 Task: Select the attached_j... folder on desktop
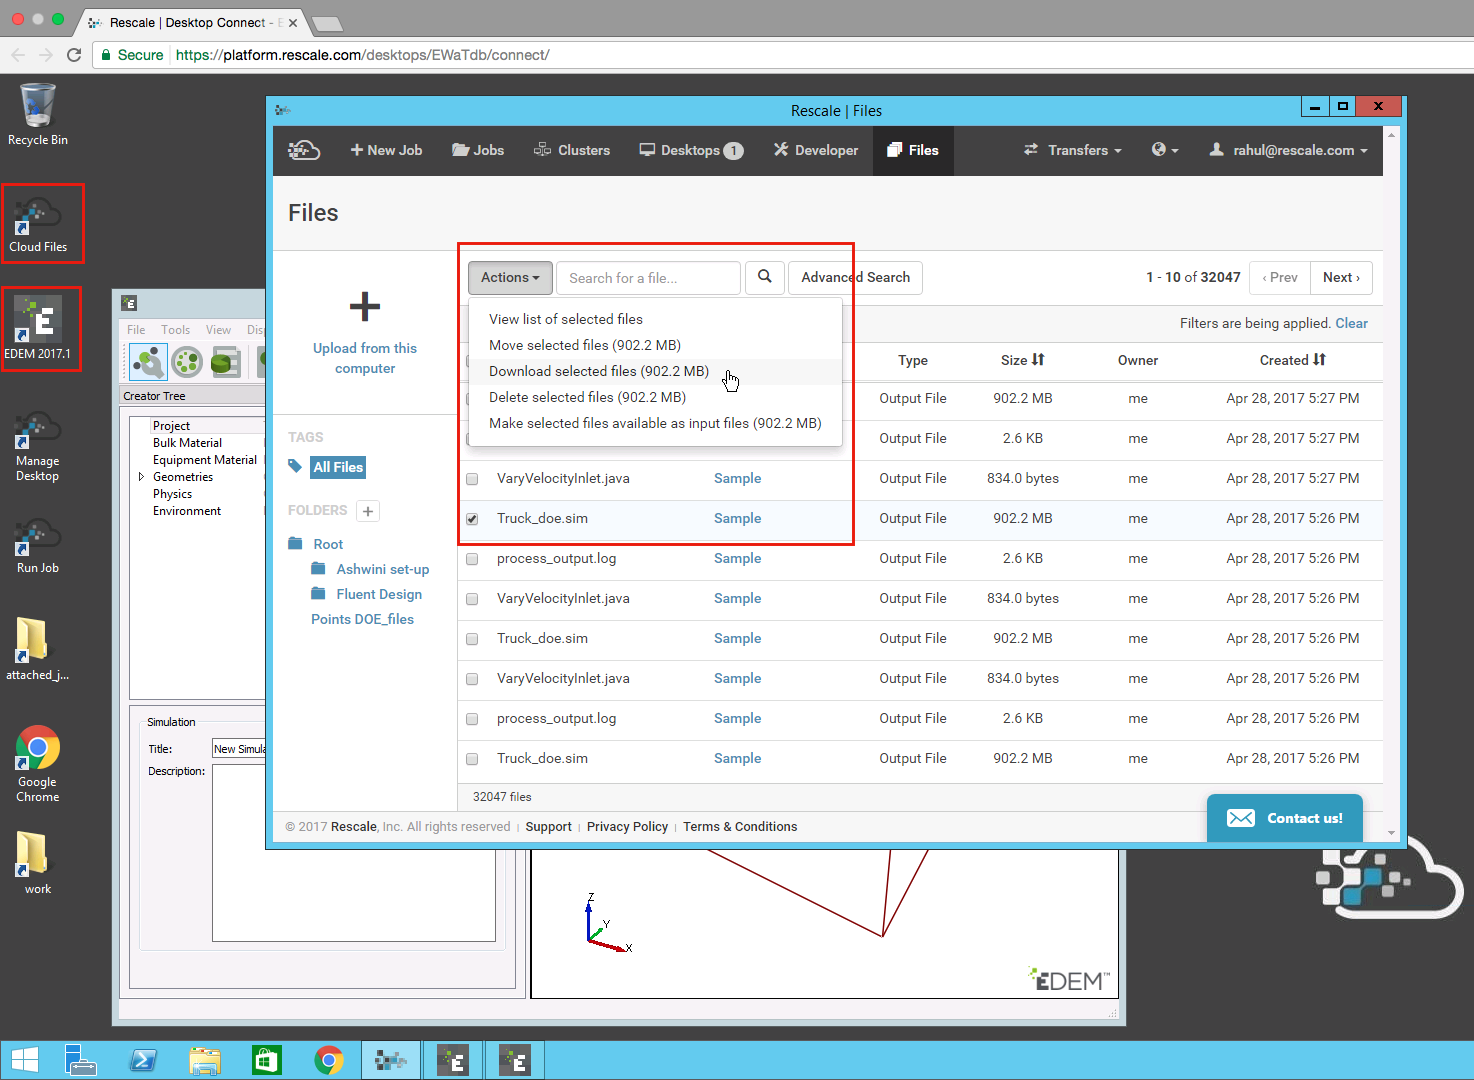[38, 650]
